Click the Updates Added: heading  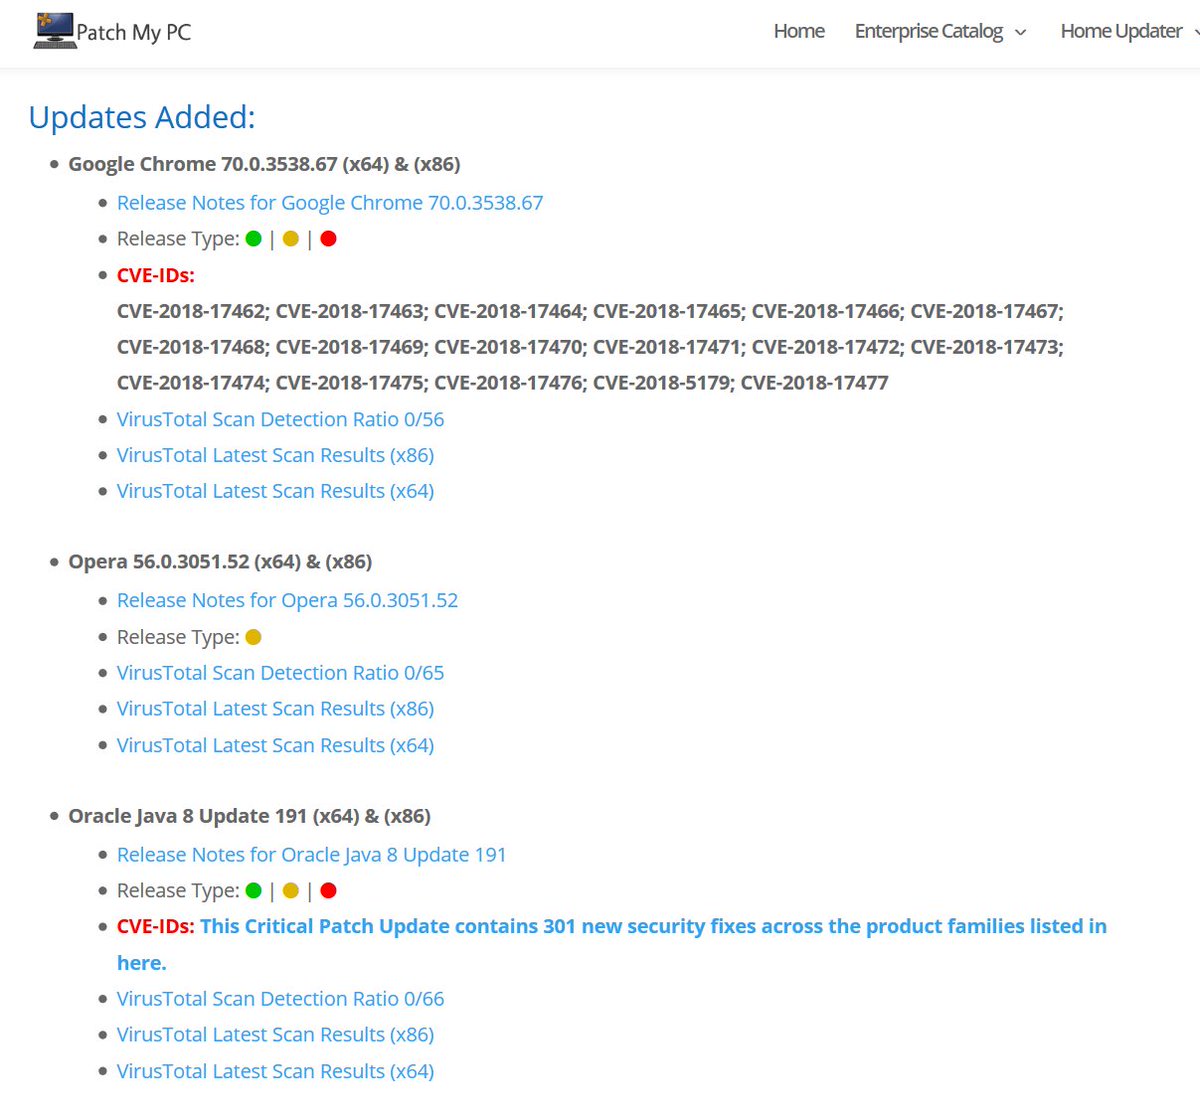(x=142, y=117)
